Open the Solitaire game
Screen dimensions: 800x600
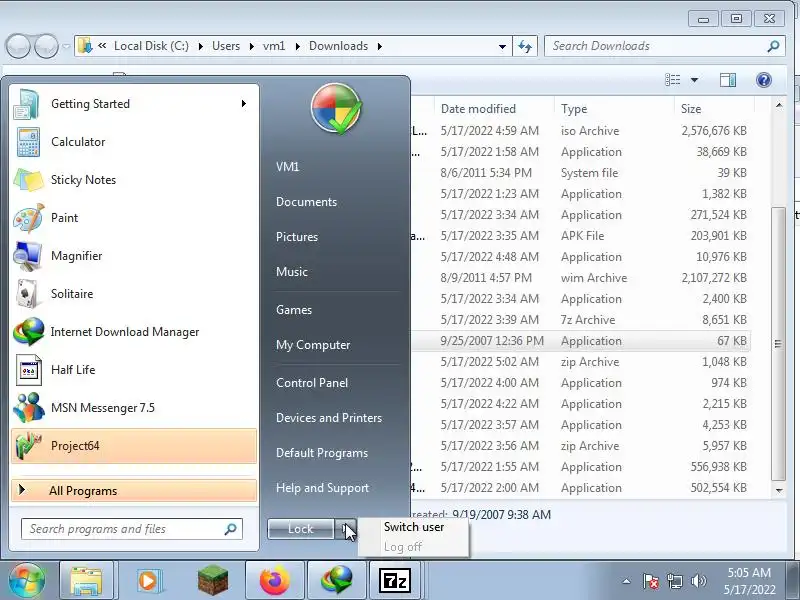(134, 294)
